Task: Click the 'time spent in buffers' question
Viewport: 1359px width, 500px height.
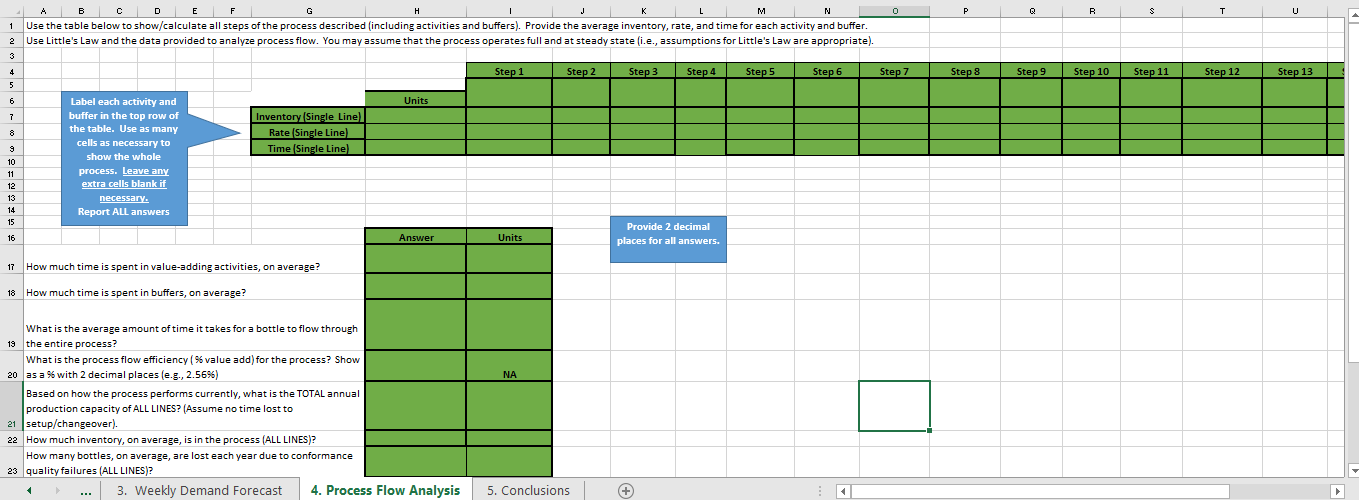Action: [x=137, y=292]
